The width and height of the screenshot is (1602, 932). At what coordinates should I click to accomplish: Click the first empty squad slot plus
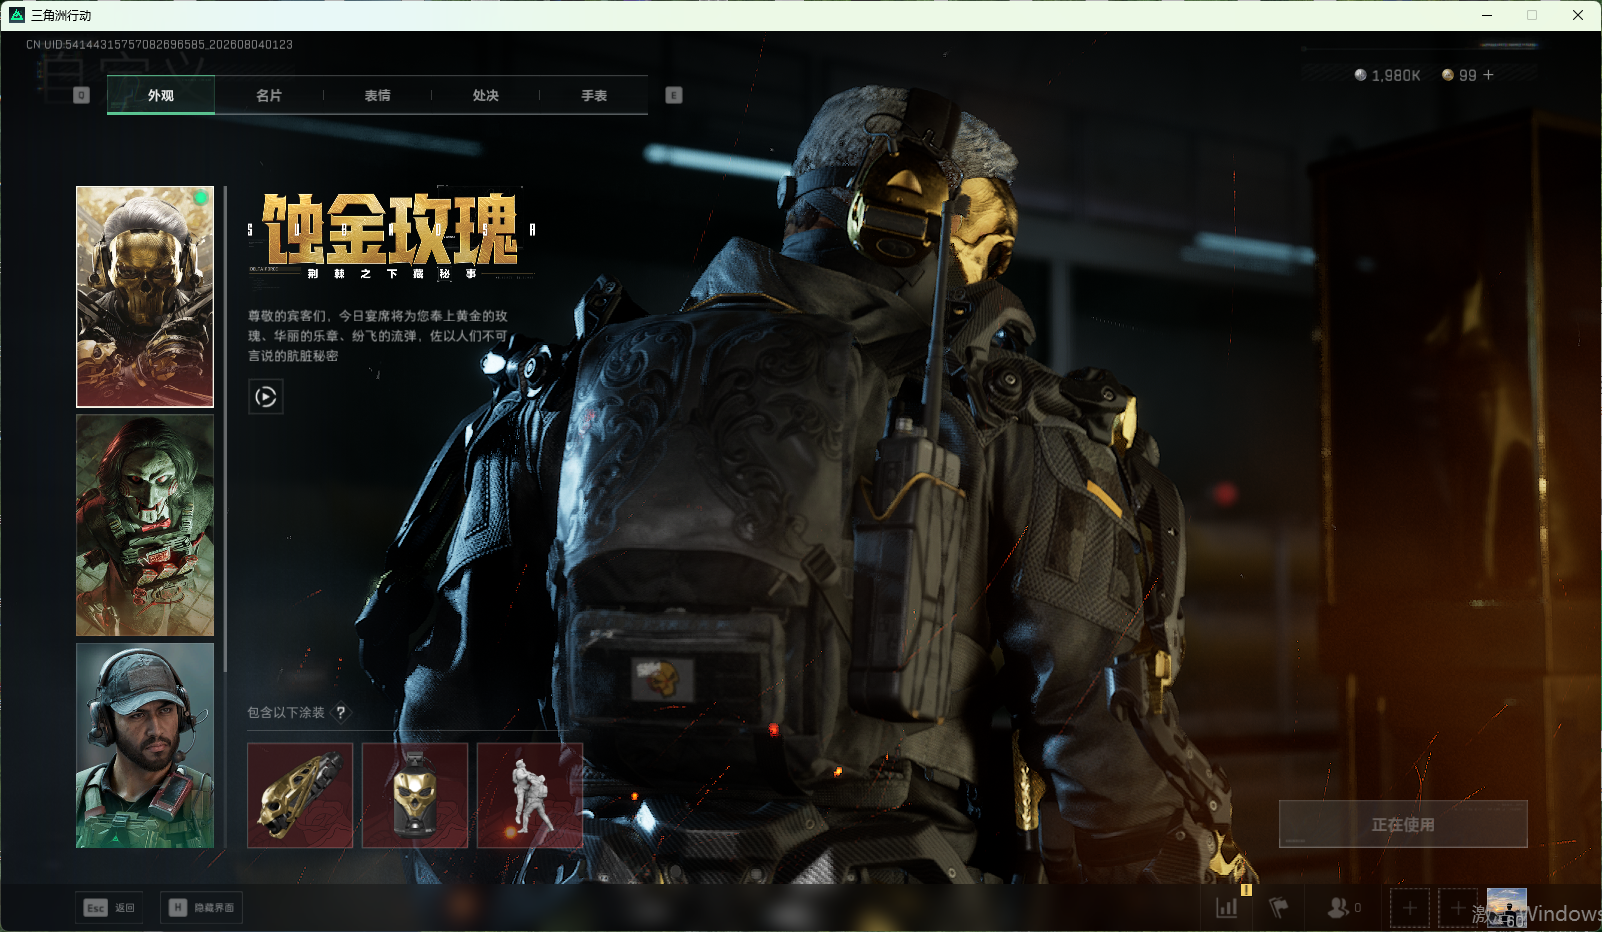(x=1410, y=908)
